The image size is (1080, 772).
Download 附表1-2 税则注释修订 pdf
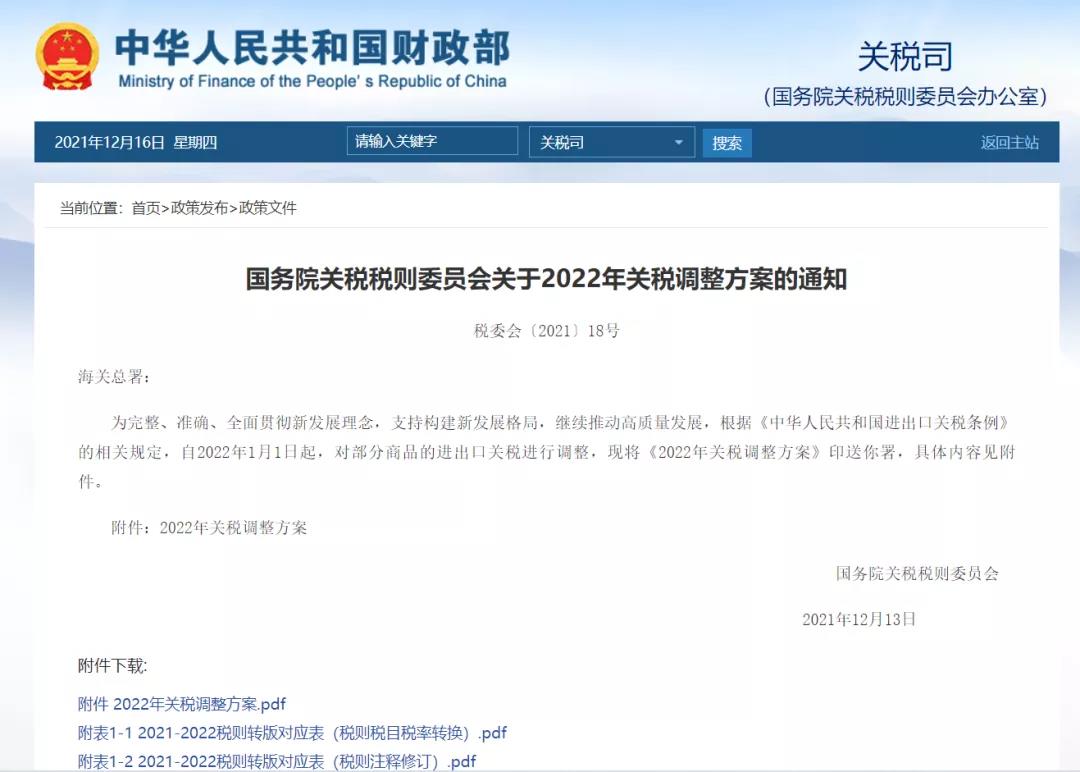pos(277,761)
